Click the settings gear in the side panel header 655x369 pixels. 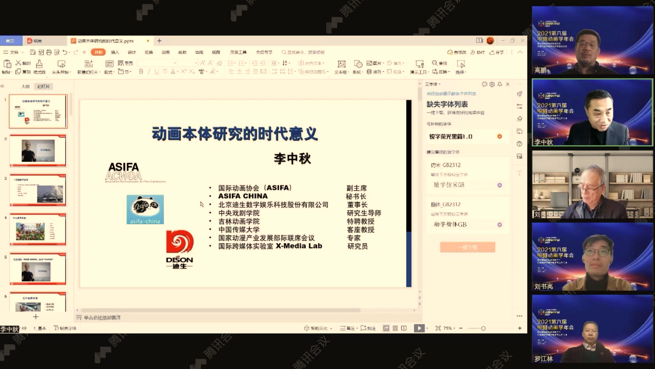(x=492, y=84)
